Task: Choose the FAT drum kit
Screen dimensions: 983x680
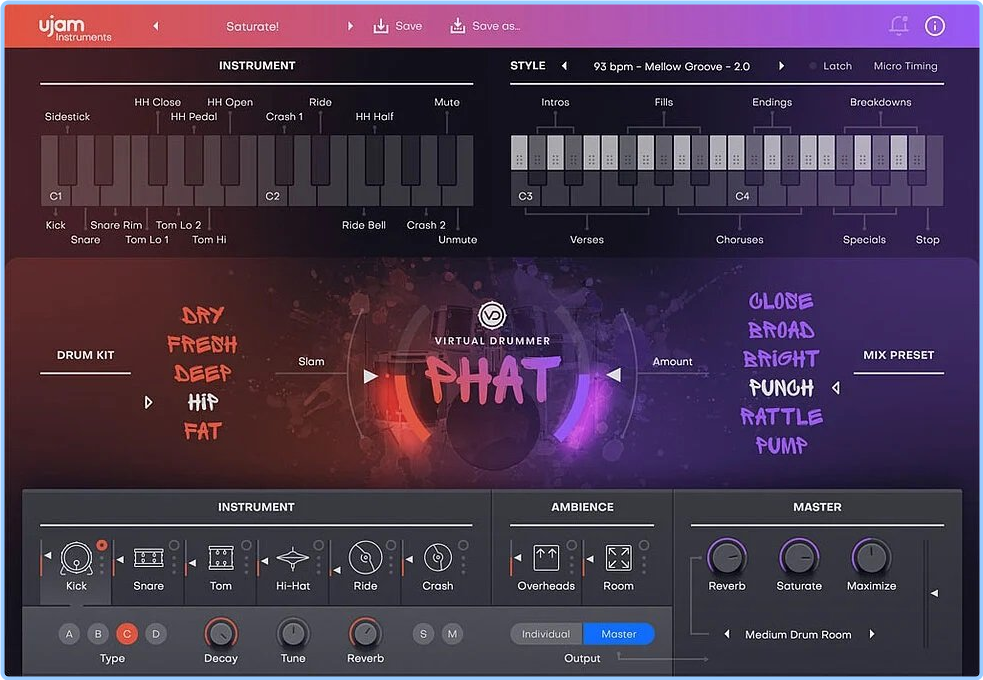Action: (202, 431)
